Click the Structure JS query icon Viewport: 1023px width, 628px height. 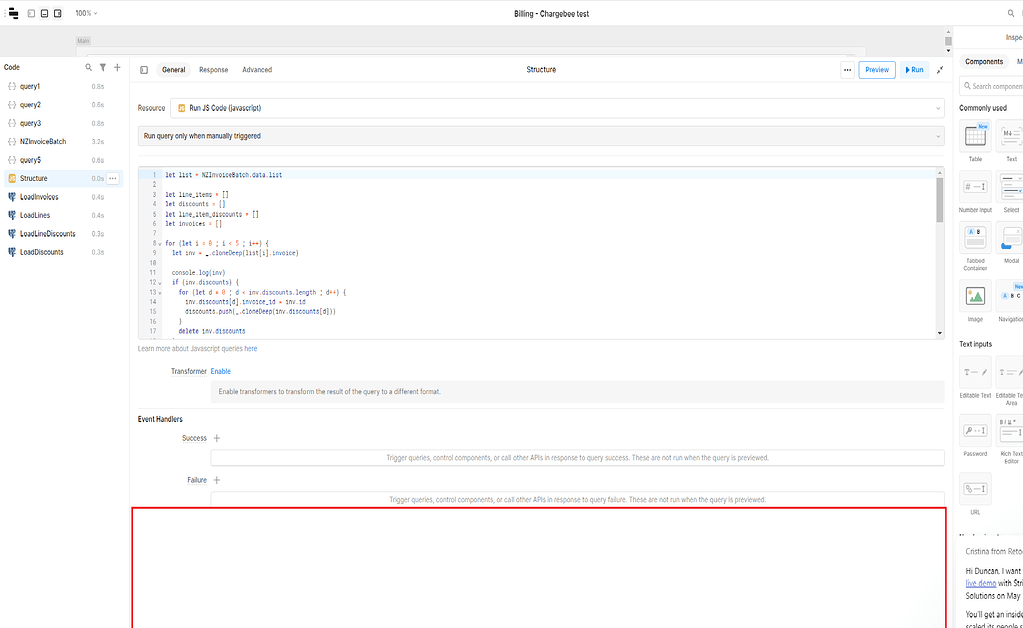point(12,178)
